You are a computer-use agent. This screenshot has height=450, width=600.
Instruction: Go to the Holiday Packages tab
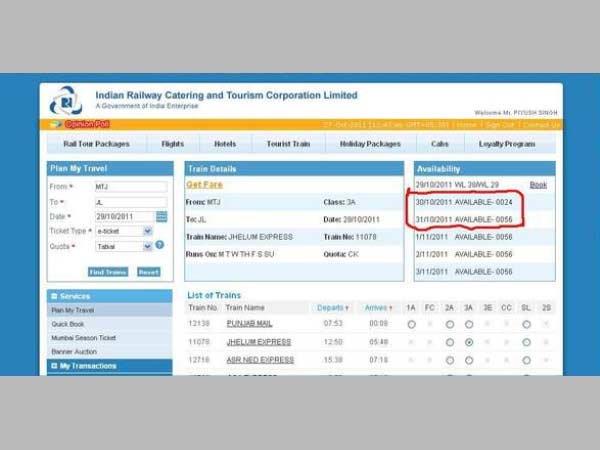click(369, 144)
